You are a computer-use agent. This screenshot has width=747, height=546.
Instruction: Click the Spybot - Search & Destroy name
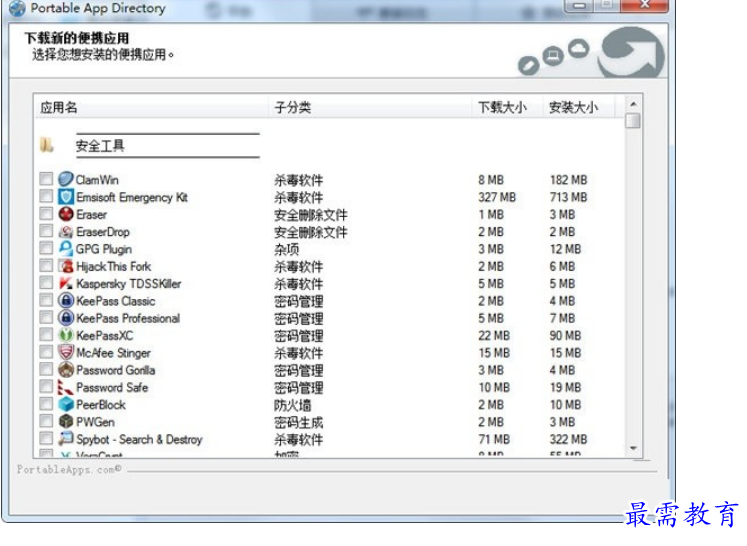coord(139,439)
